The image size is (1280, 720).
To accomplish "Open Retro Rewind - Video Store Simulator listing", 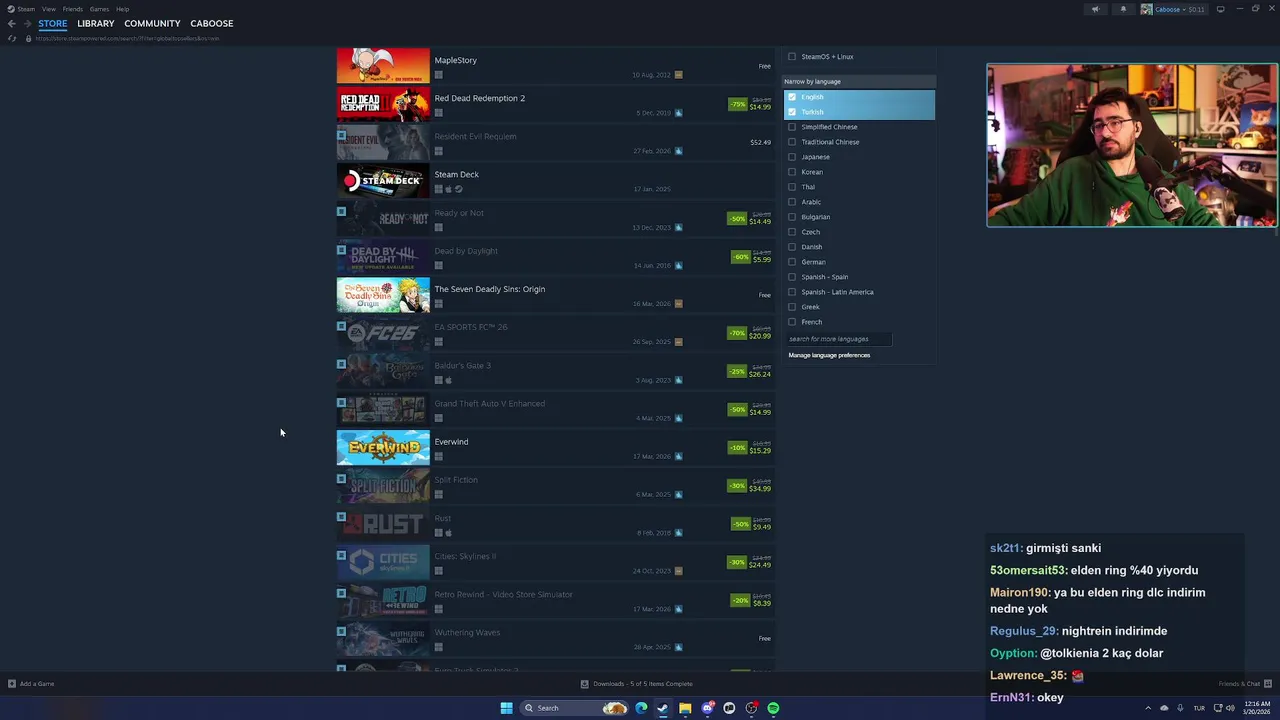I will (555, 601).
